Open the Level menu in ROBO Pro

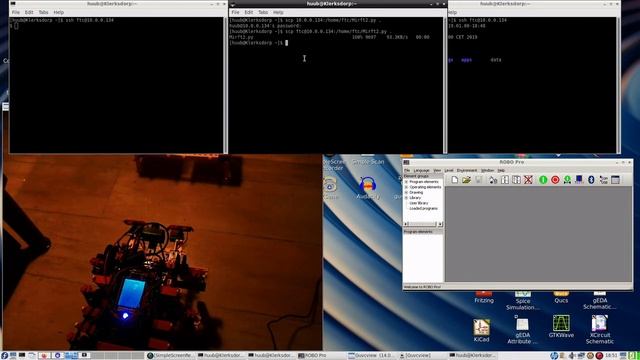pyautogui.click(x=449, y=170)
